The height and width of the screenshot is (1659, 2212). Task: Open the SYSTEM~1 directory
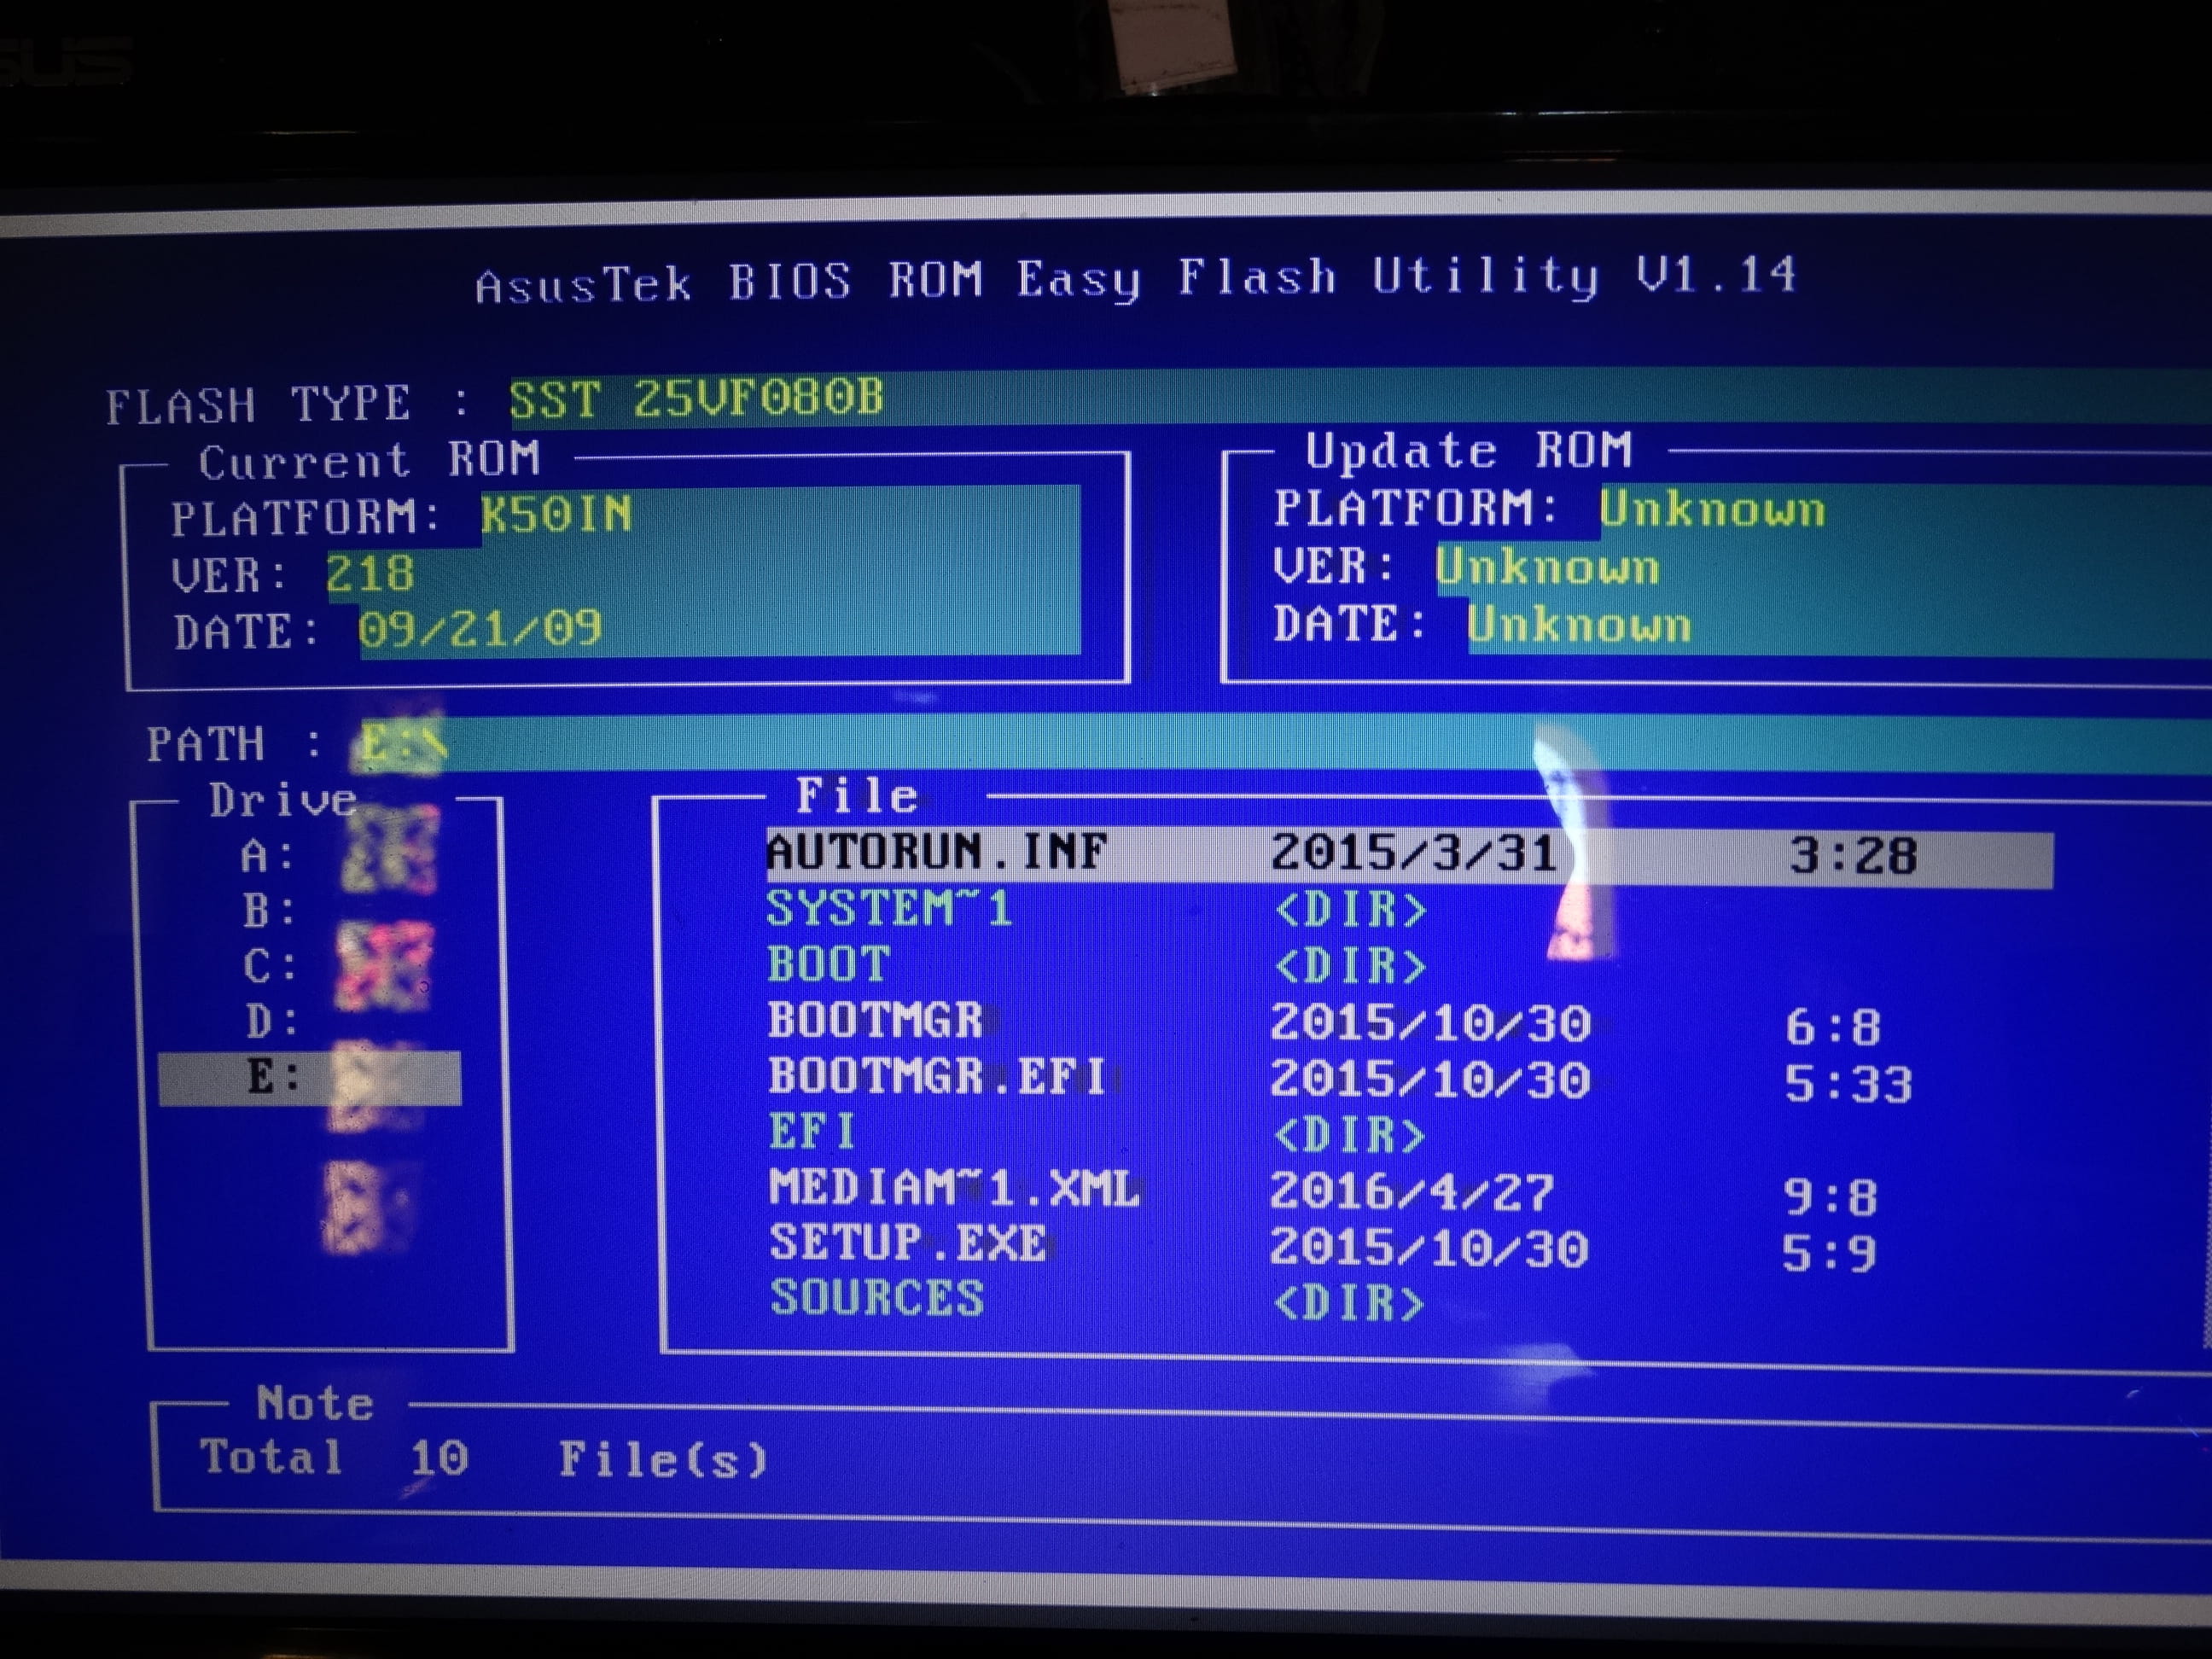pyautogui.click(x=889, y=909)
